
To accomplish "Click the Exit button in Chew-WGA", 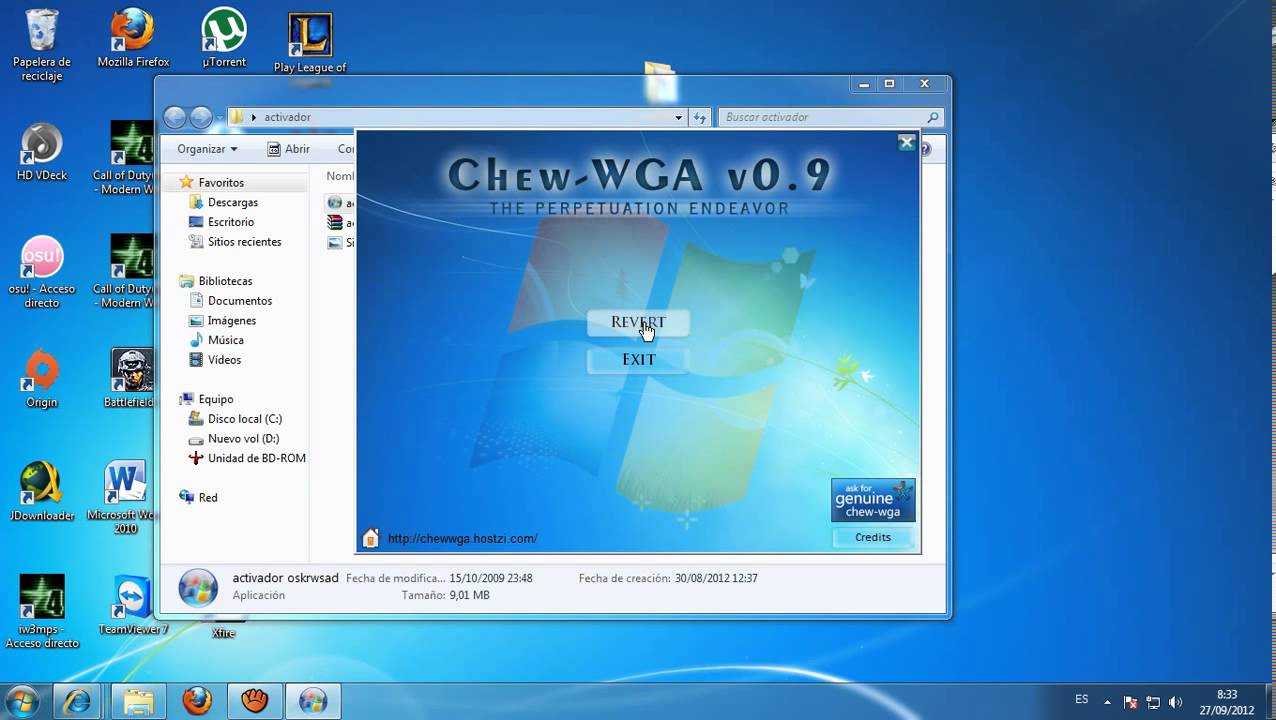I will [x=638, y=360].
